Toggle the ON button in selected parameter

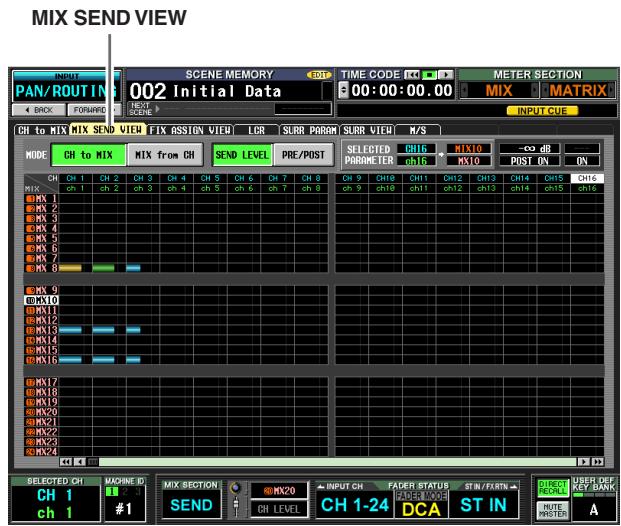click(x=582, y=161)
